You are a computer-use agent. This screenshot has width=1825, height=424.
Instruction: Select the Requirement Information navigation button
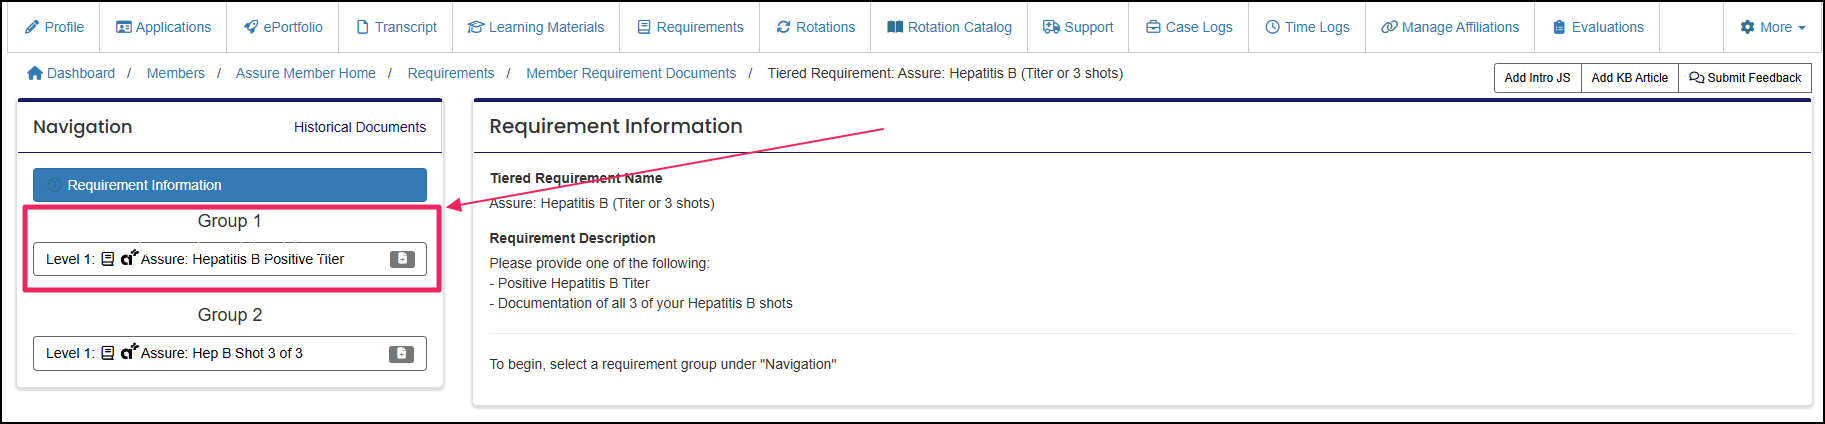click(x=230, y=185)
